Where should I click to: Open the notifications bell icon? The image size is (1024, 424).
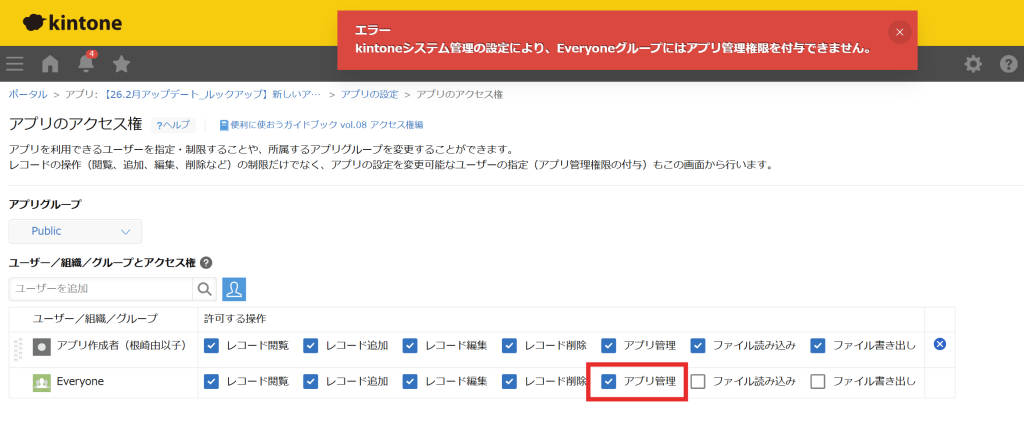[x=86, y=64]
